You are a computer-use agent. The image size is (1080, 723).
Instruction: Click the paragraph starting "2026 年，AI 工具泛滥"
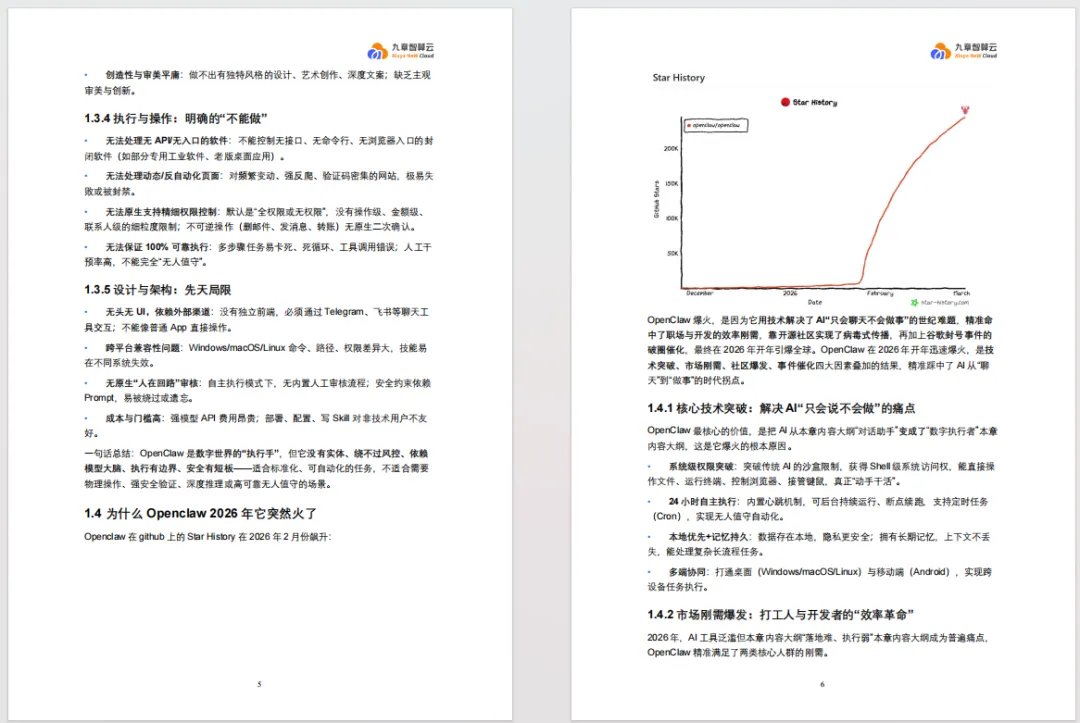820,645
